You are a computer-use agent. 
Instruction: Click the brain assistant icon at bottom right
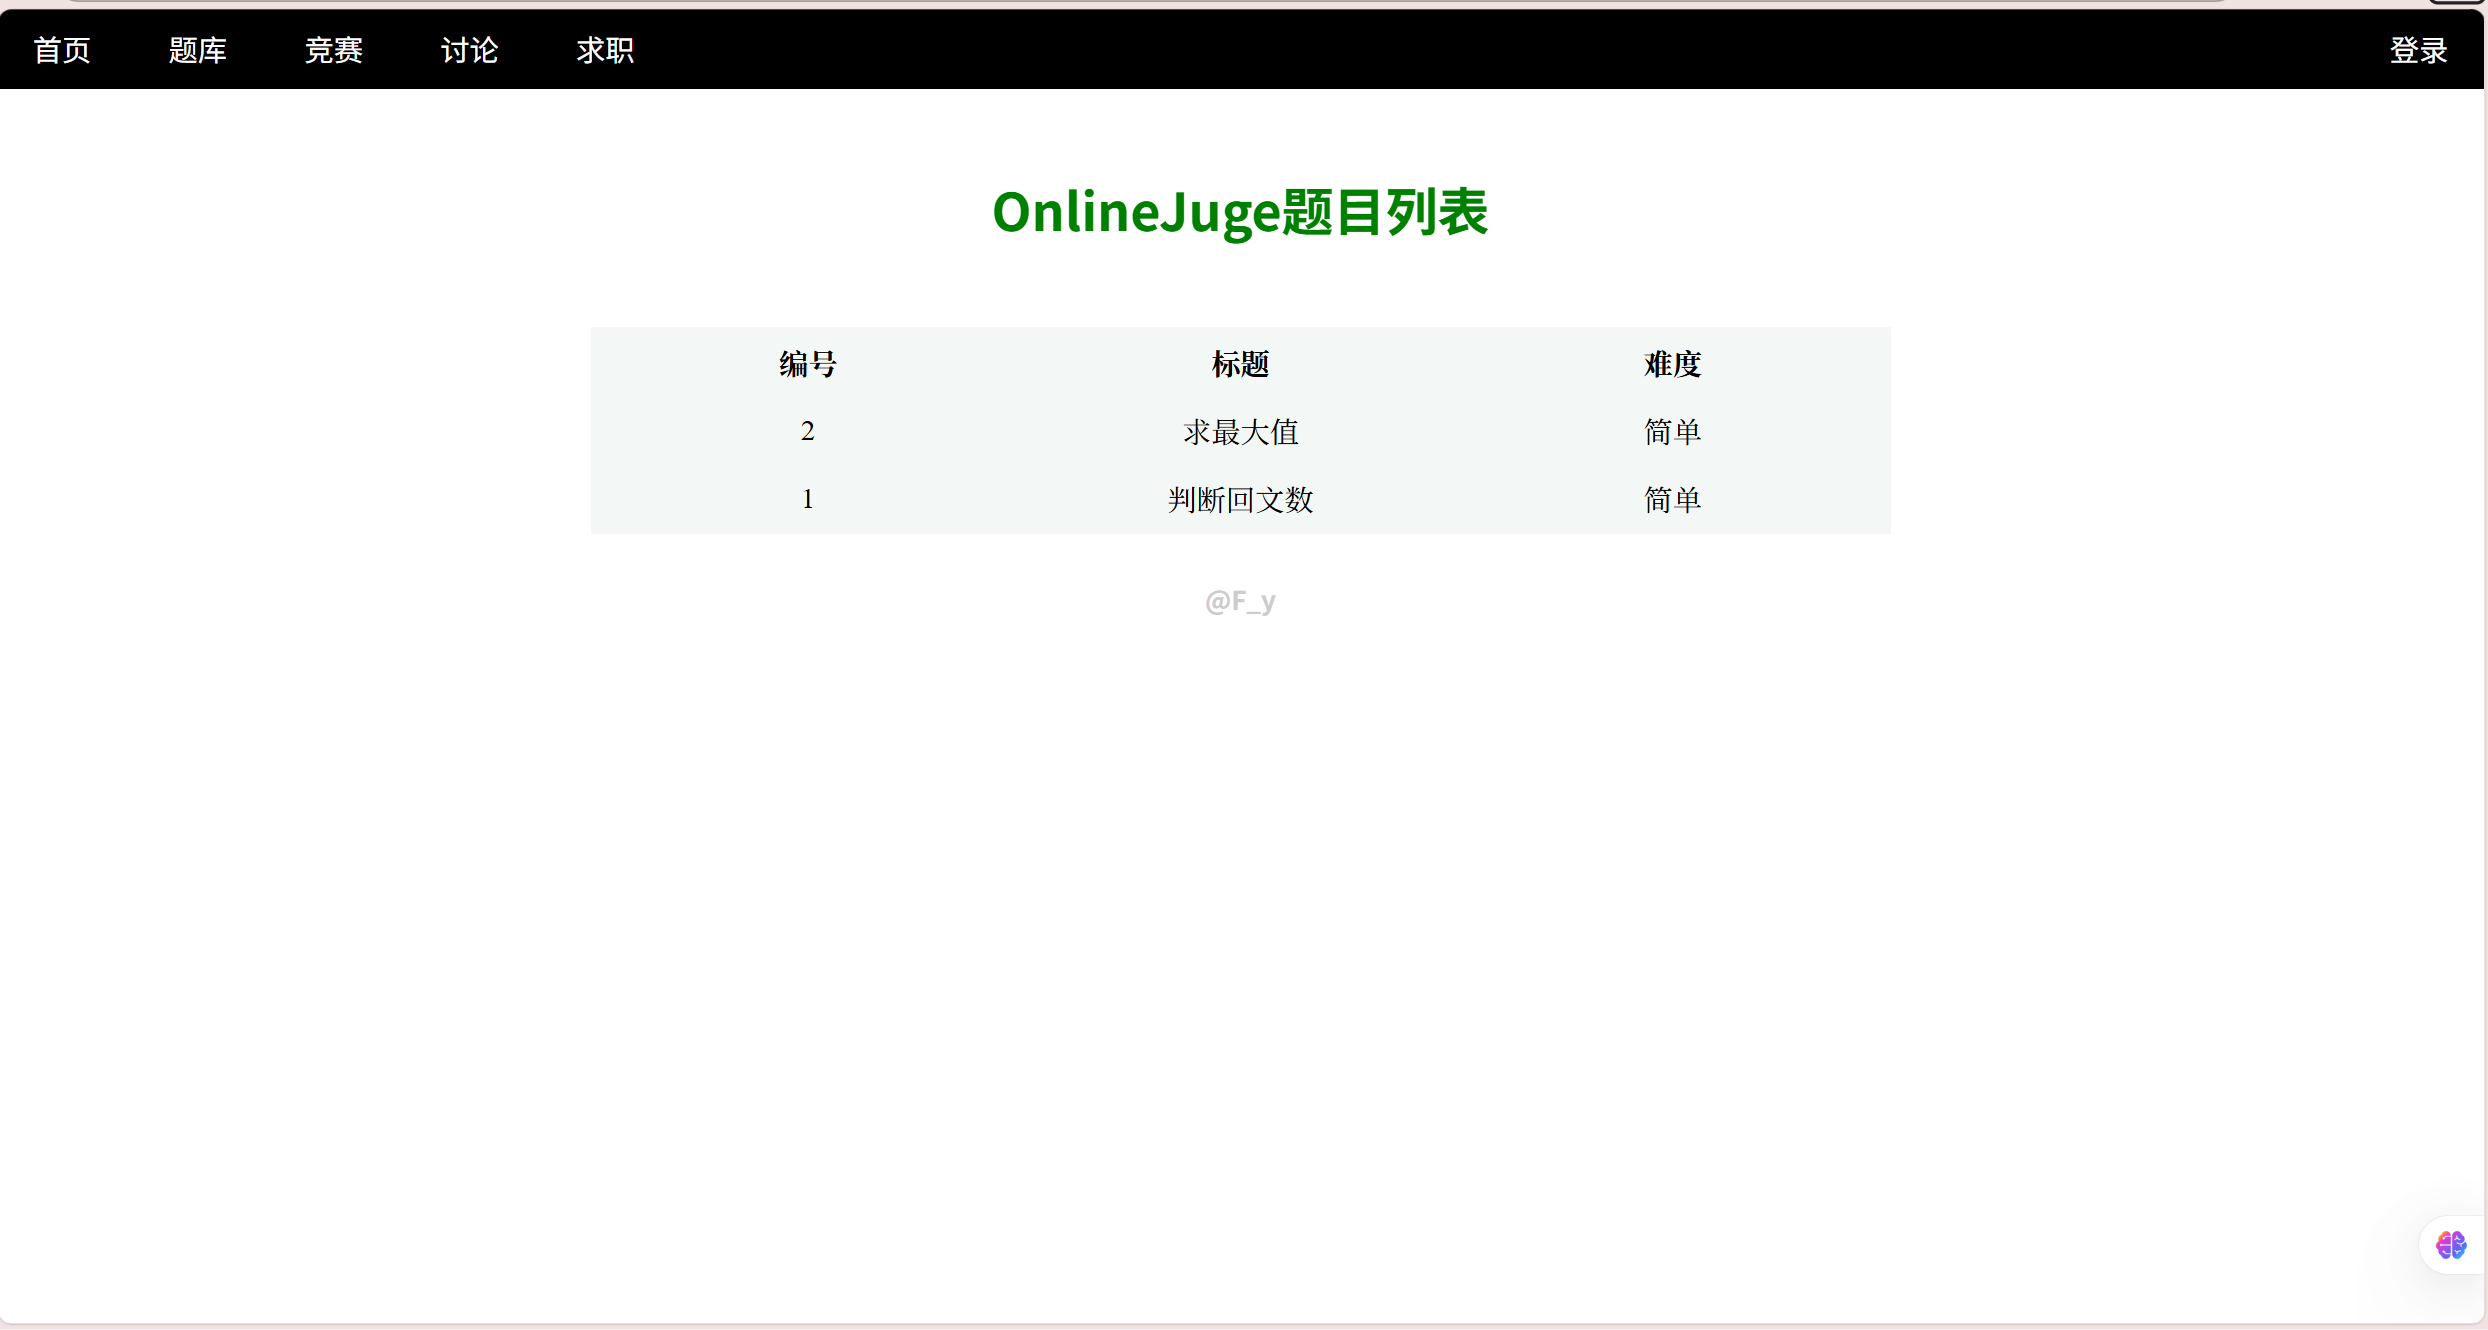point(2450,1245)
